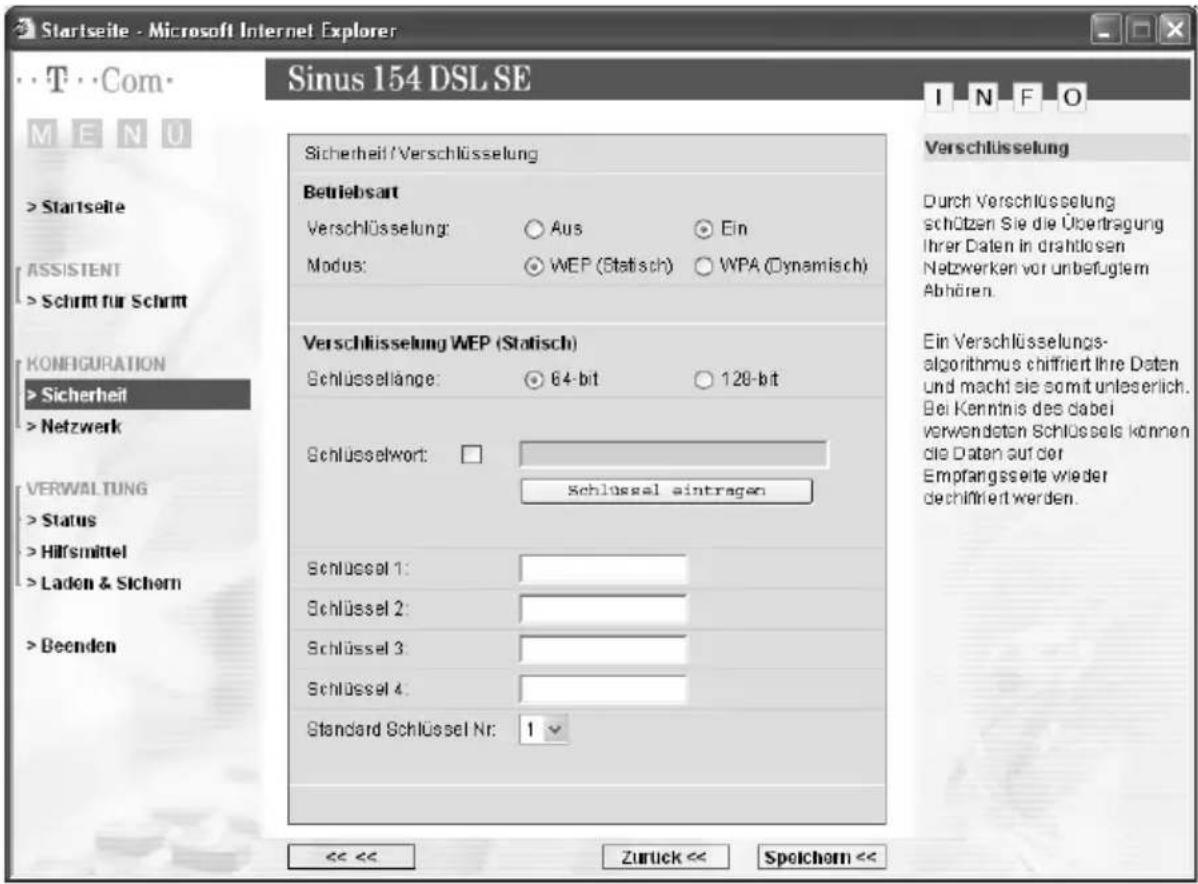Select 64-bit Schlüssellänge
This screenshot has width=1198, height=884.
(x=534, y=380)
